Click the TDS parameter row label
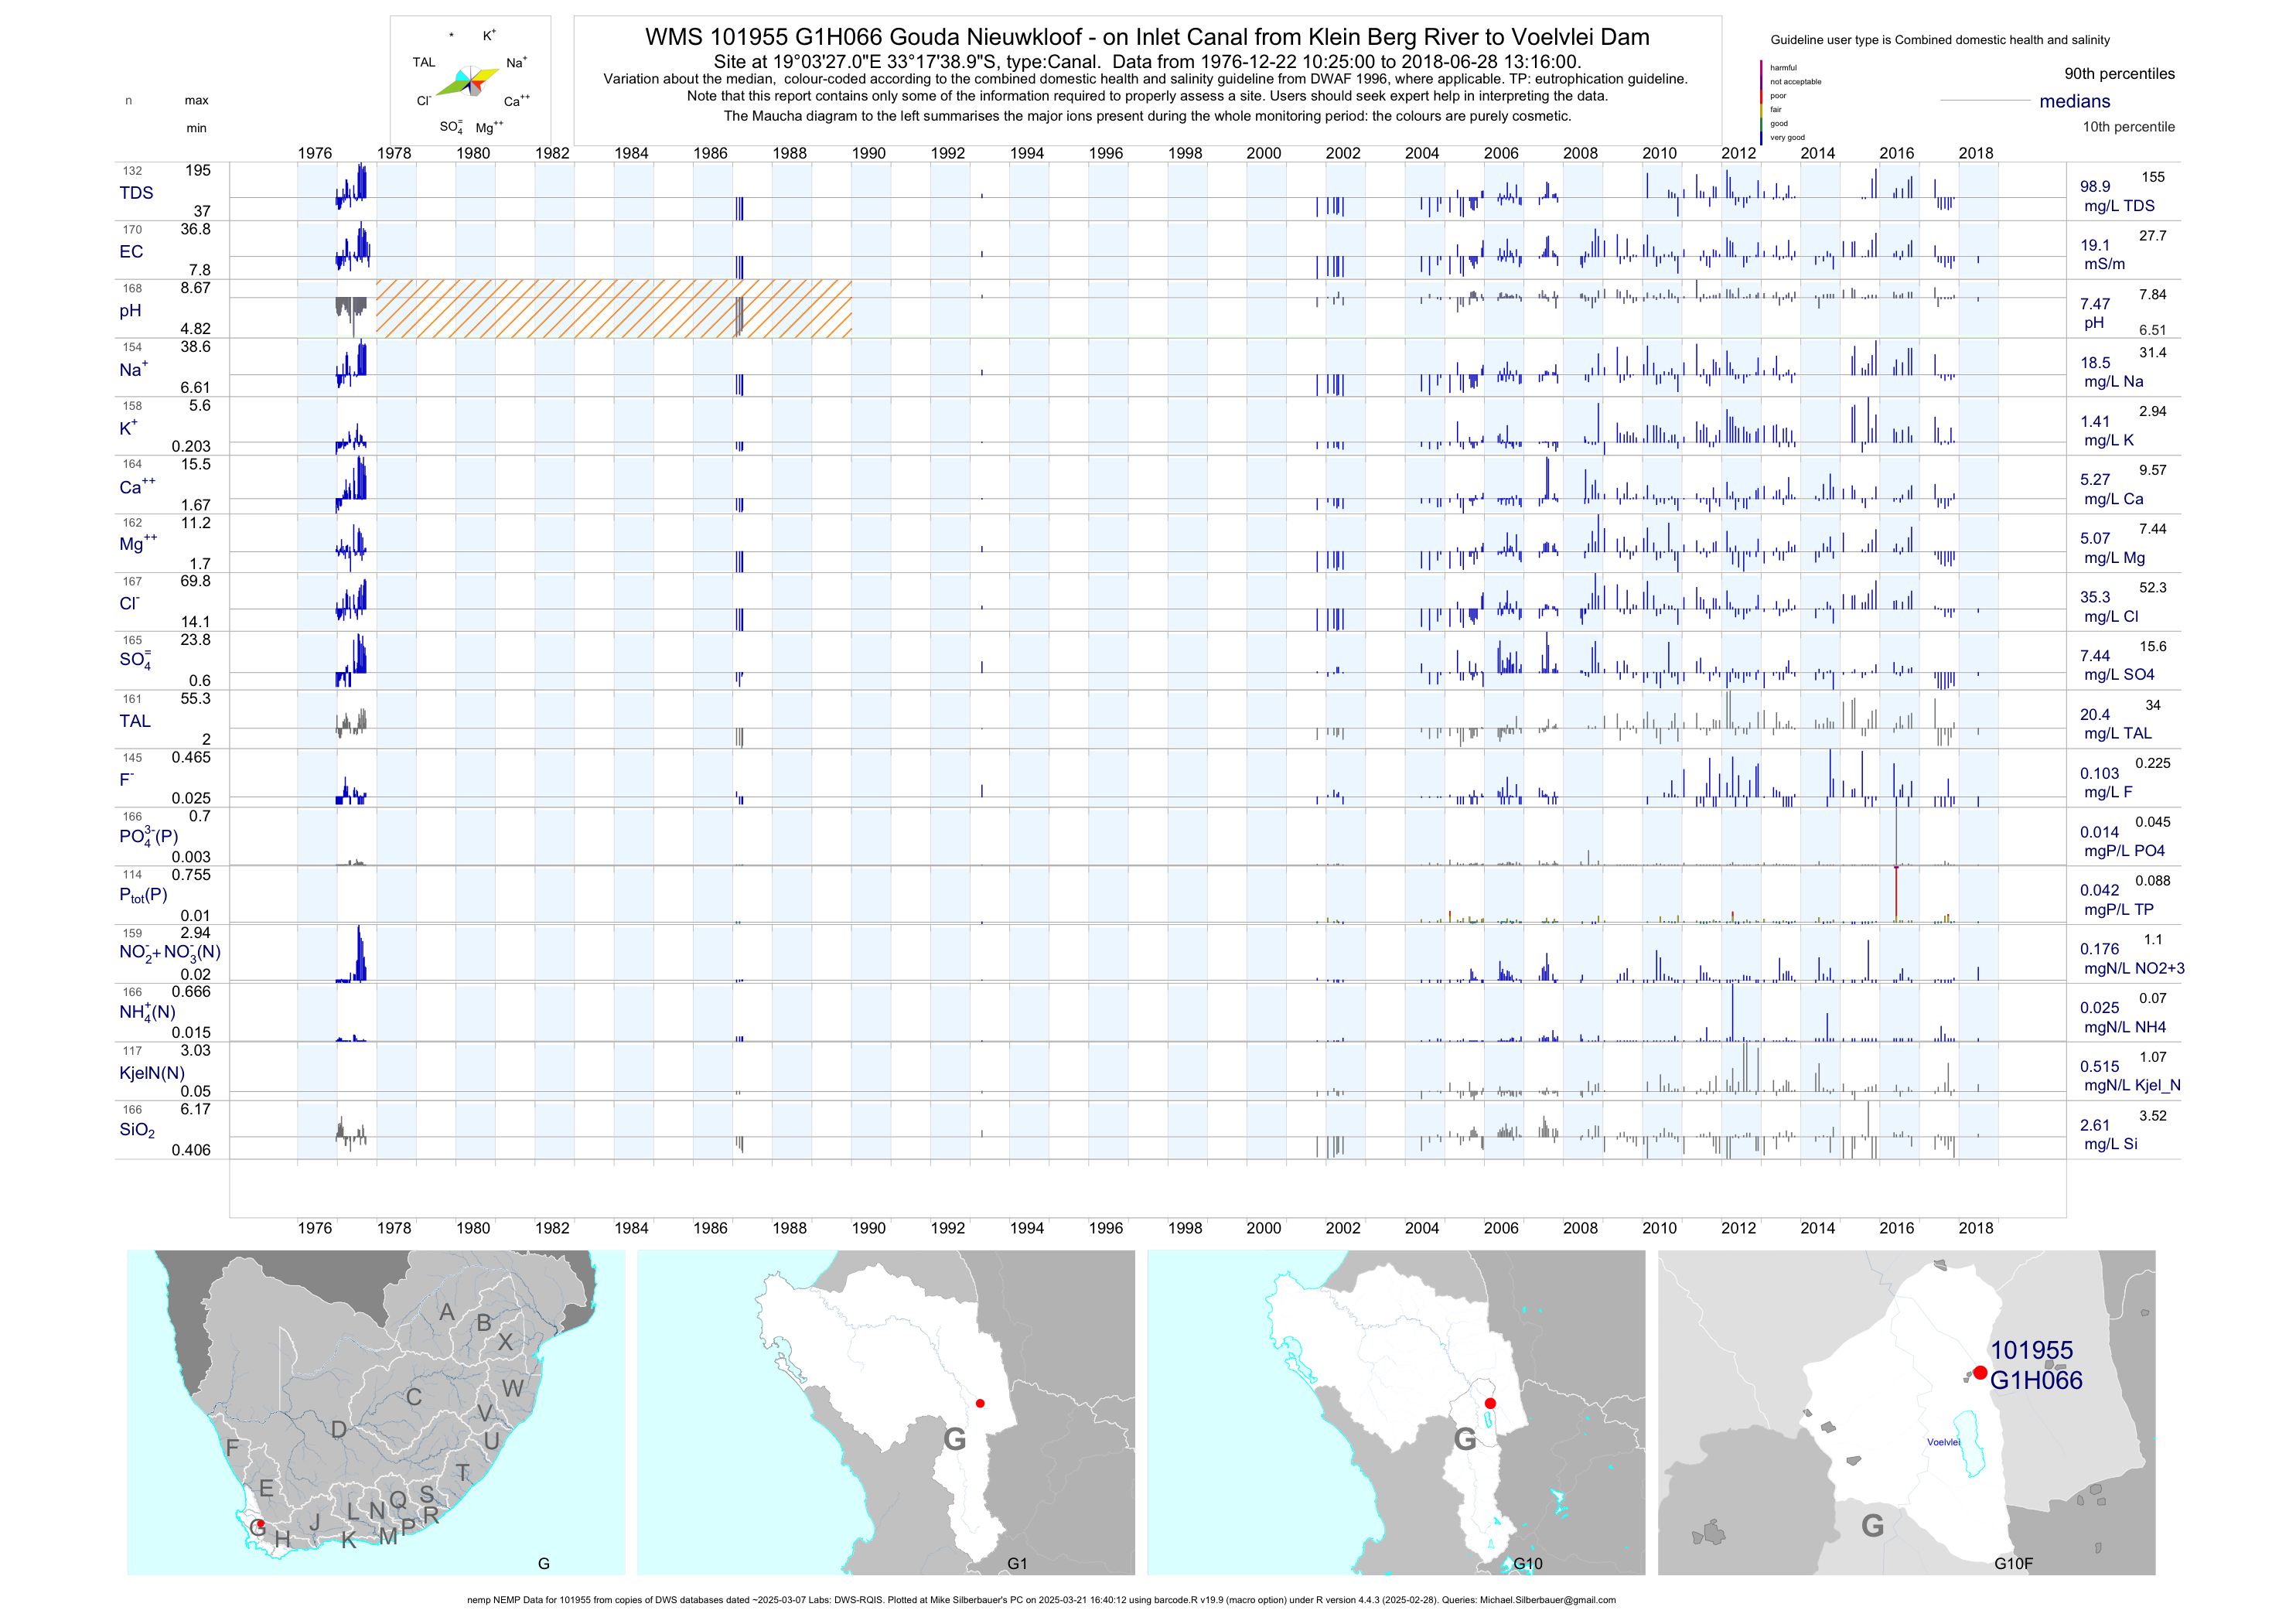 click(136, 193)
